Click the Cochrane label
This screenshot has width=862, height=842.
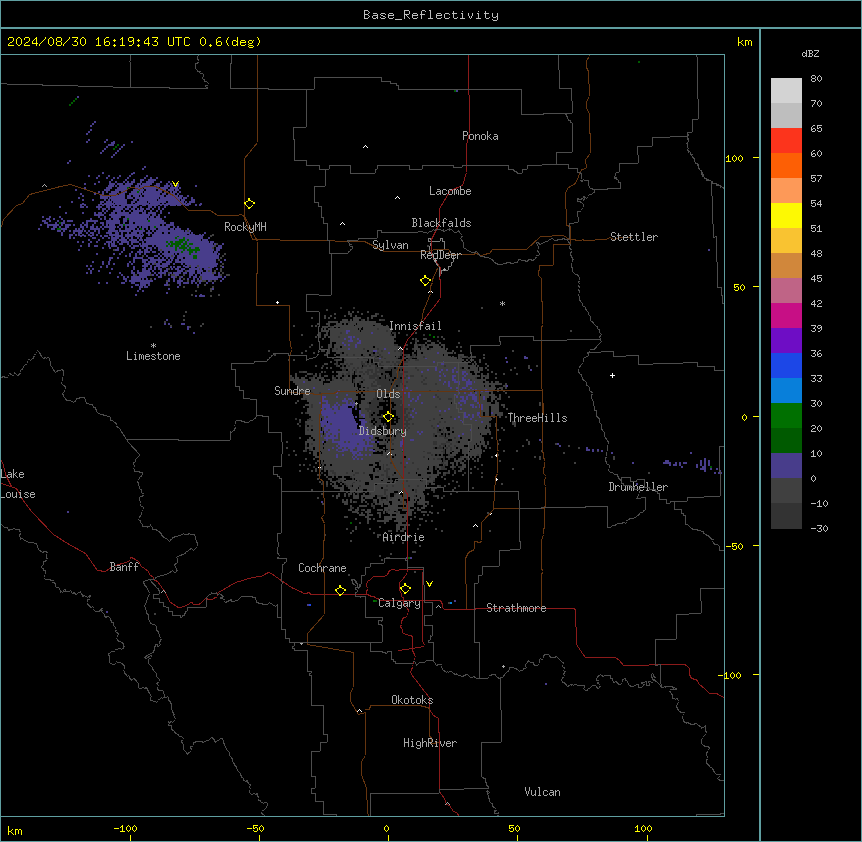tap(322, 568)
